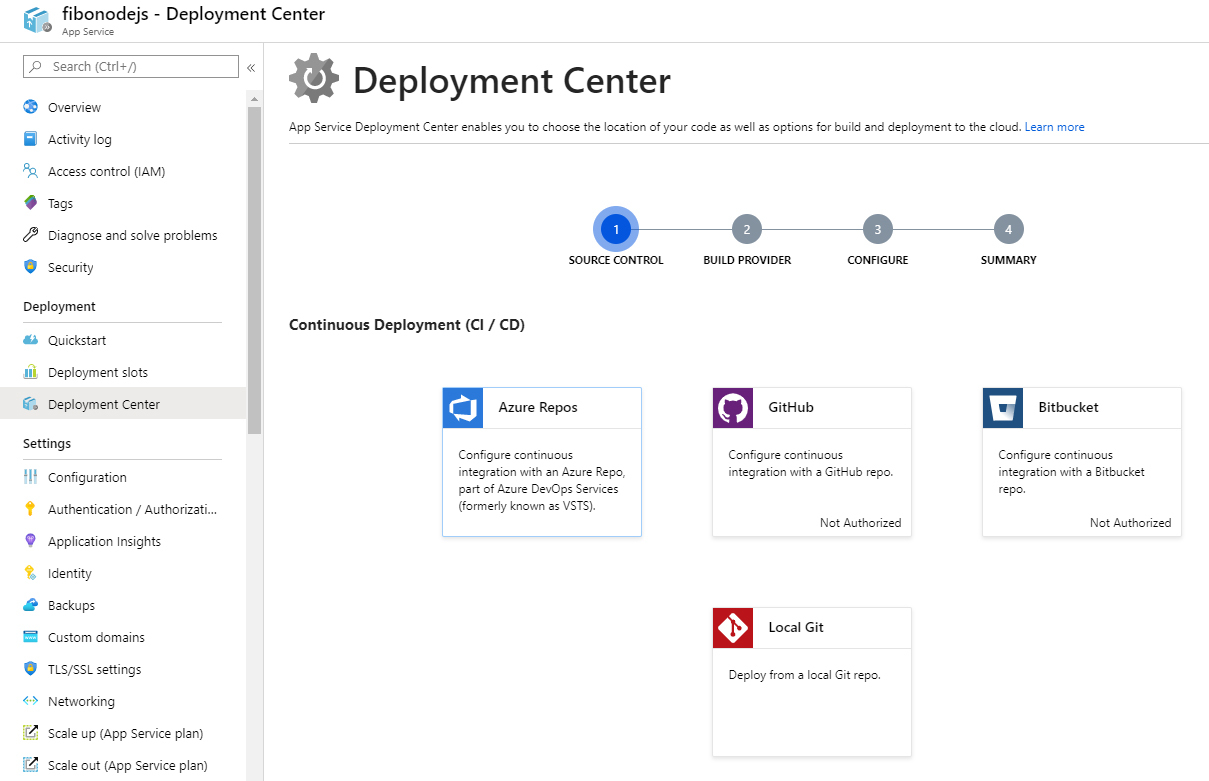The image size is (1209, 781).
Task: Open Diagnose and solve problems
Action: coord(132,236)
